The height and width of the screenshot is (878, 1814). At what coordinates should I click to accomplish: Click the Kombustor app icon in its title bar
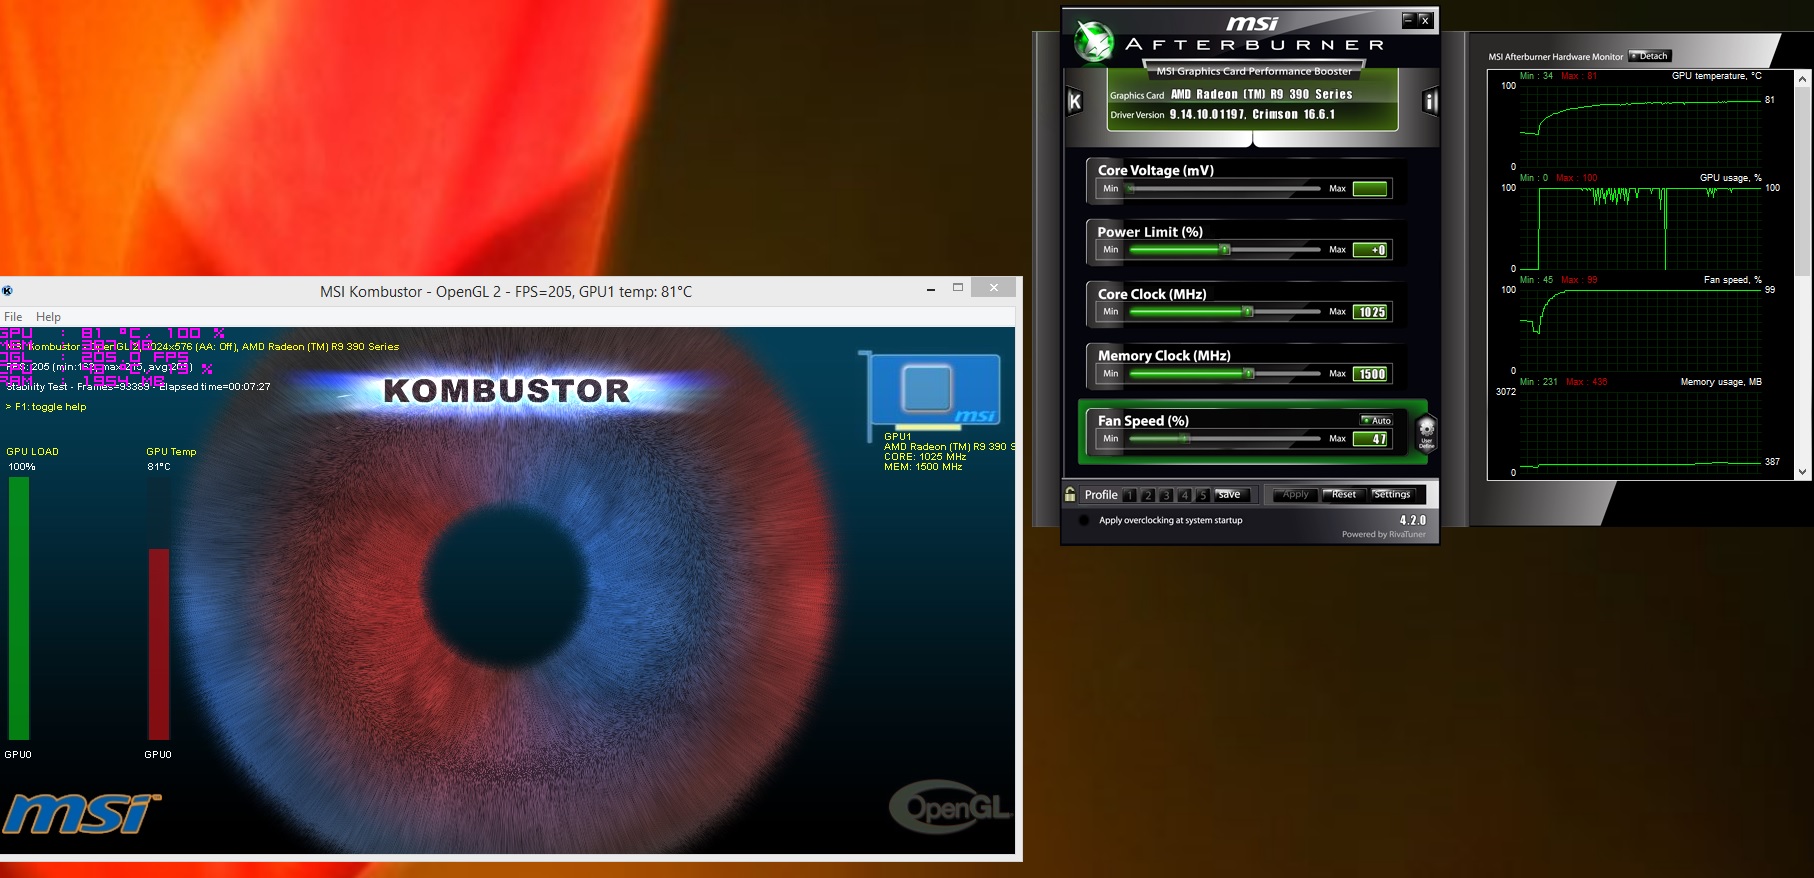click(x=7, y=291)
